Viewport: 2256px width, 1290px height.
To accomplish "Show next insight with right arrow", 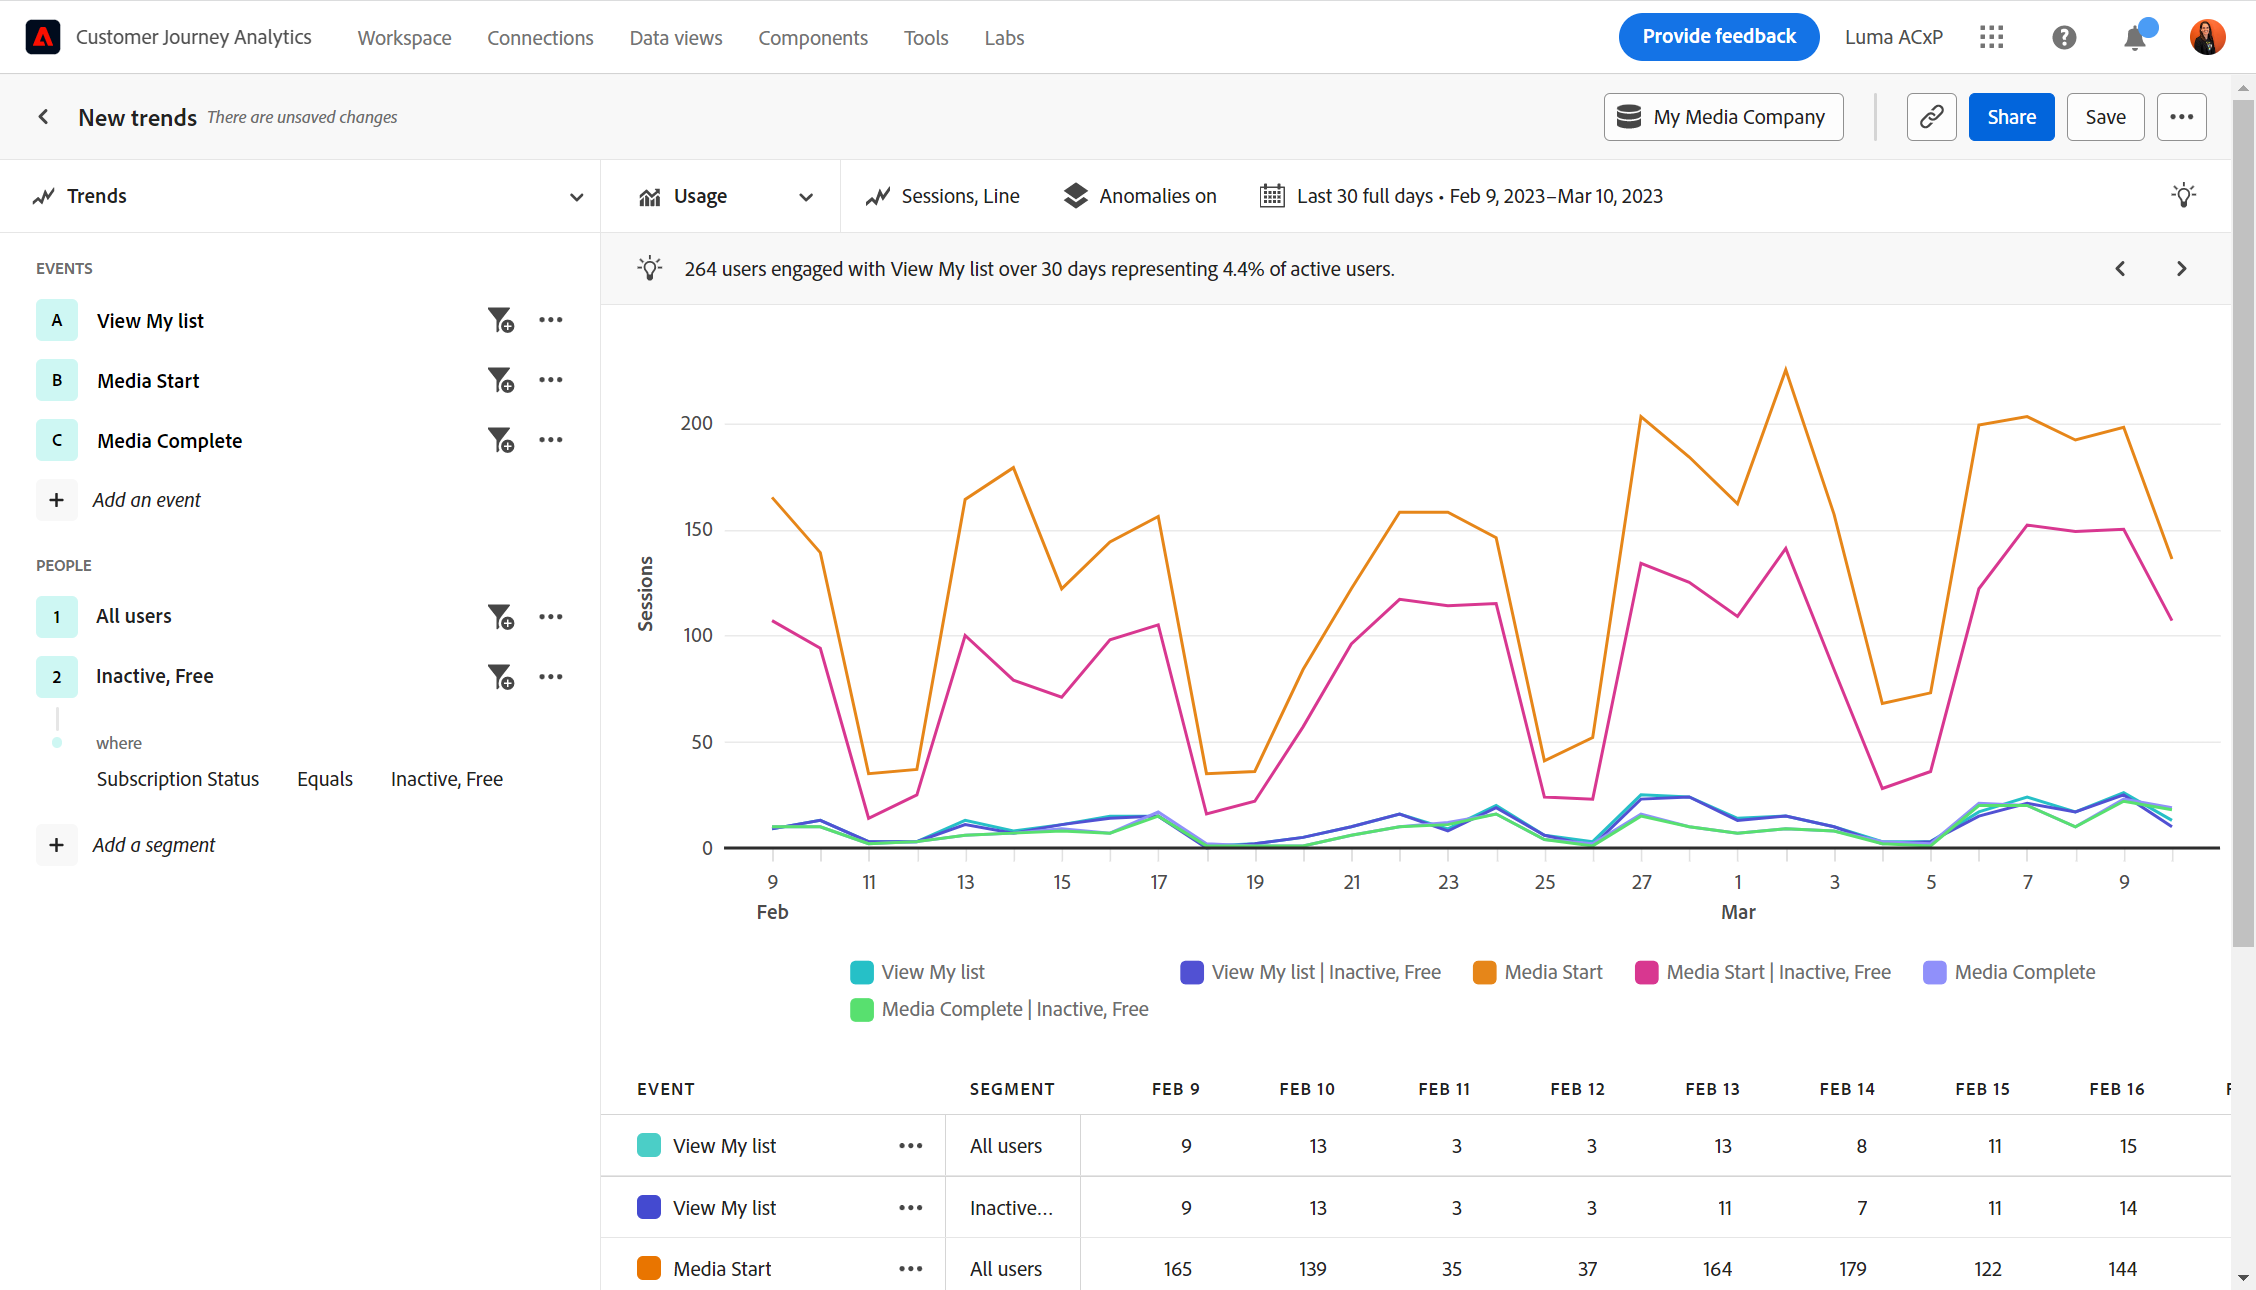I will click(2181, 269).
